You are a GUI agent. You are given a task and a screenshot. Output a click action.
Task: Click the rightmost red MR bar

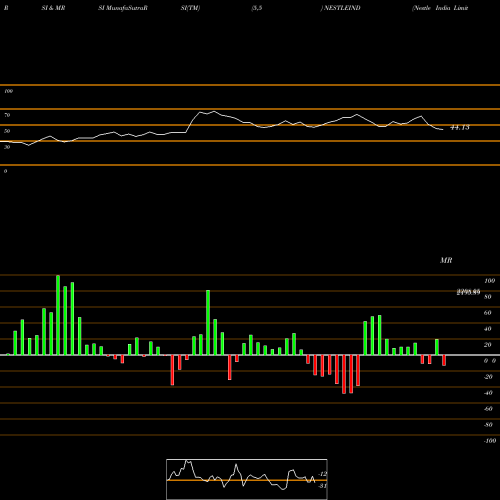tap(444, 360)
